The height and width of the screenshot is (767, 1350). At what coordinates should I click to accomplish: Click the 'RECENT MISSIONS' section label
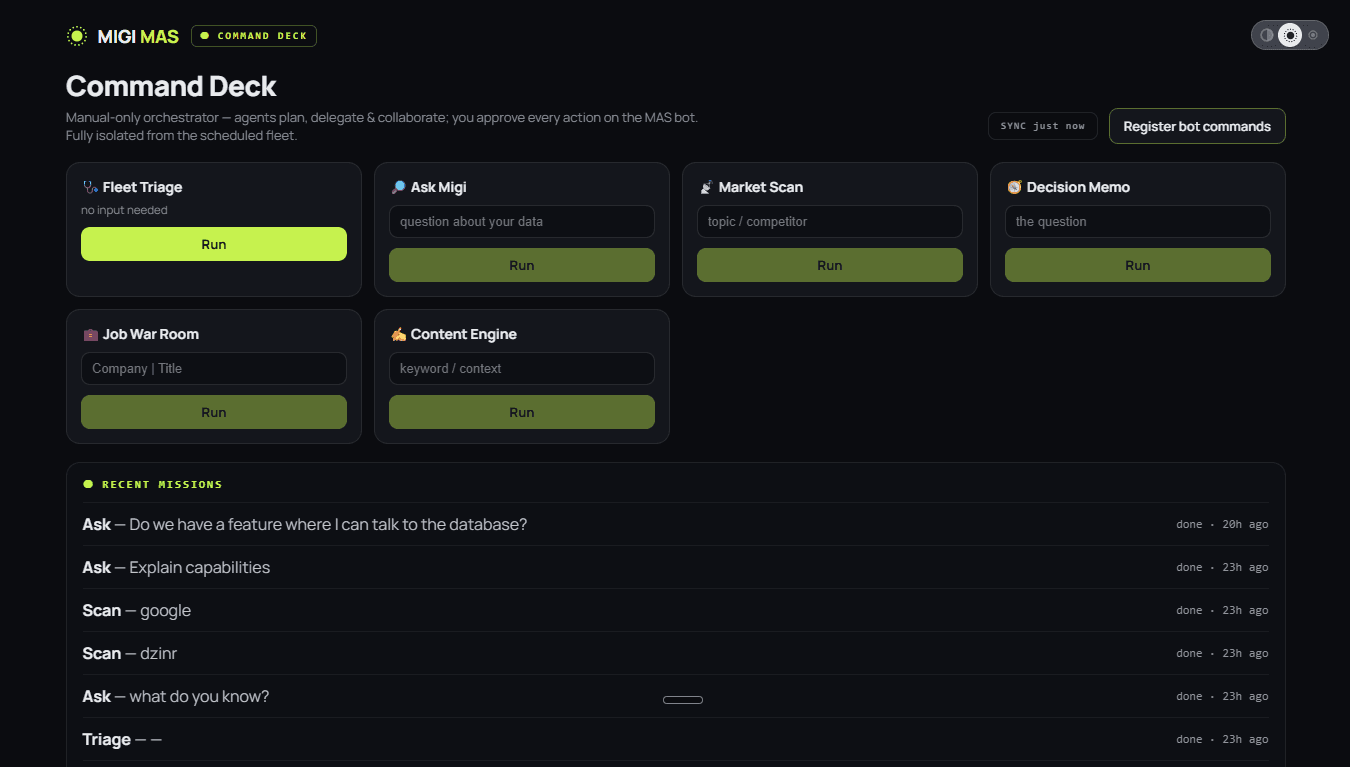click(162, 484)
